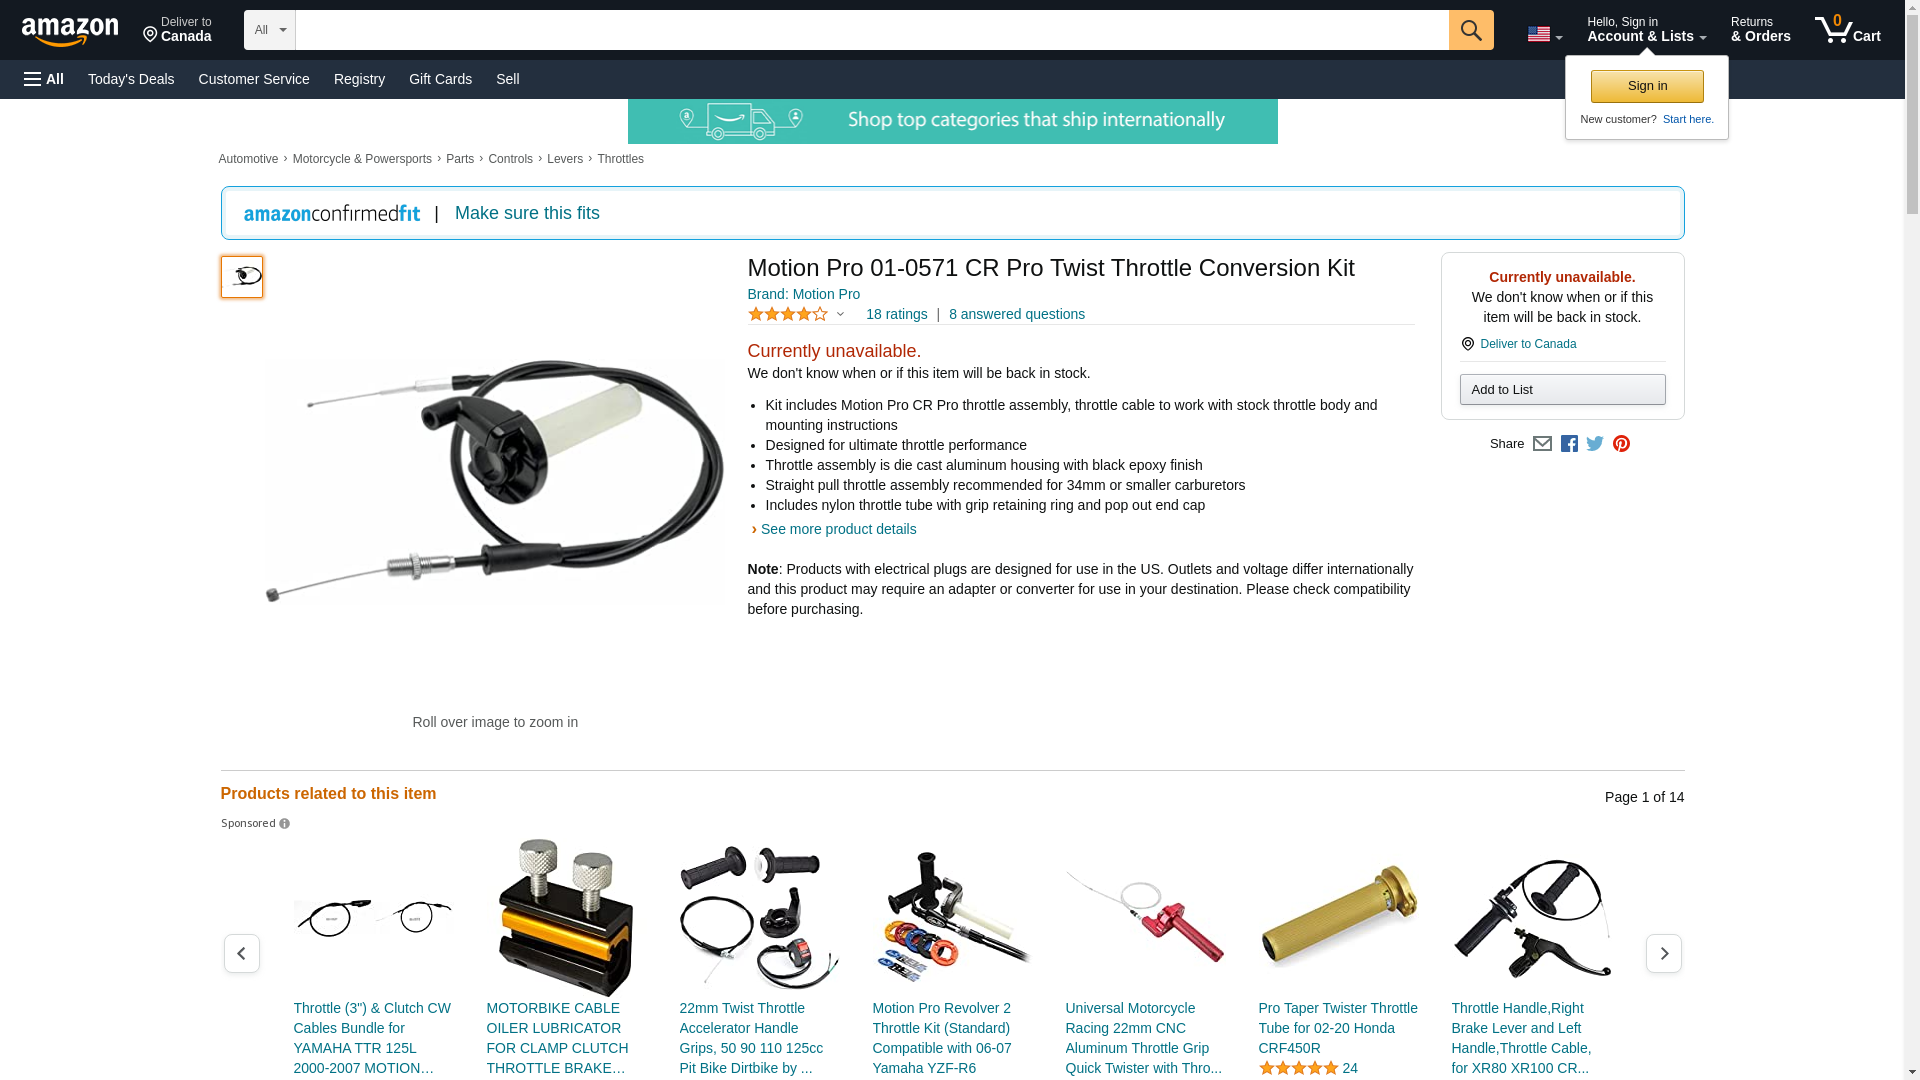Open the language flag selector dropdown

pos(1545,34)
